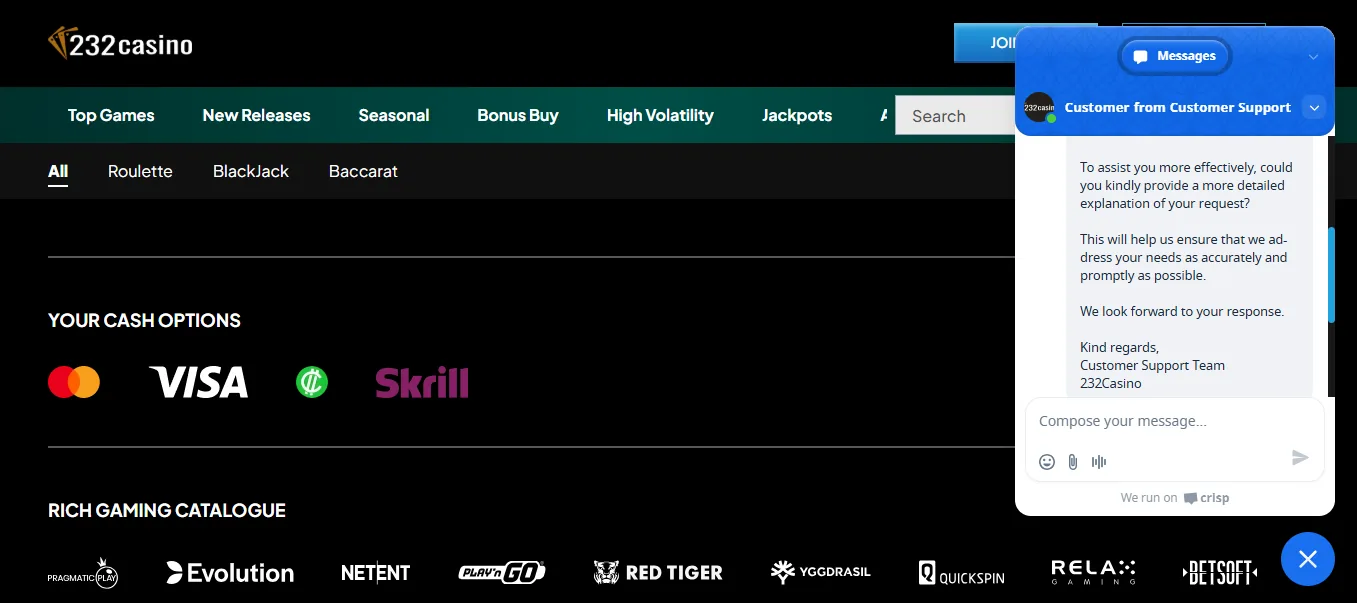The height and width of the screenshot is (603, 1357).
Task: Open the Red Tiger provider logo
Action: [x=658, y=573]
